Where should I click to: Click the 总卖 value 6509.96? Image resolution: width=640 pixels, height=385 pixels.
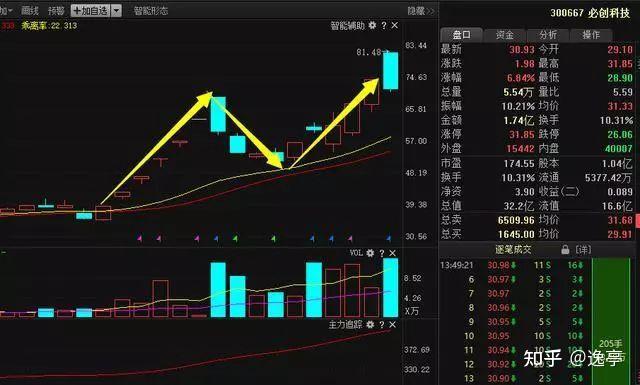(516, 220)
